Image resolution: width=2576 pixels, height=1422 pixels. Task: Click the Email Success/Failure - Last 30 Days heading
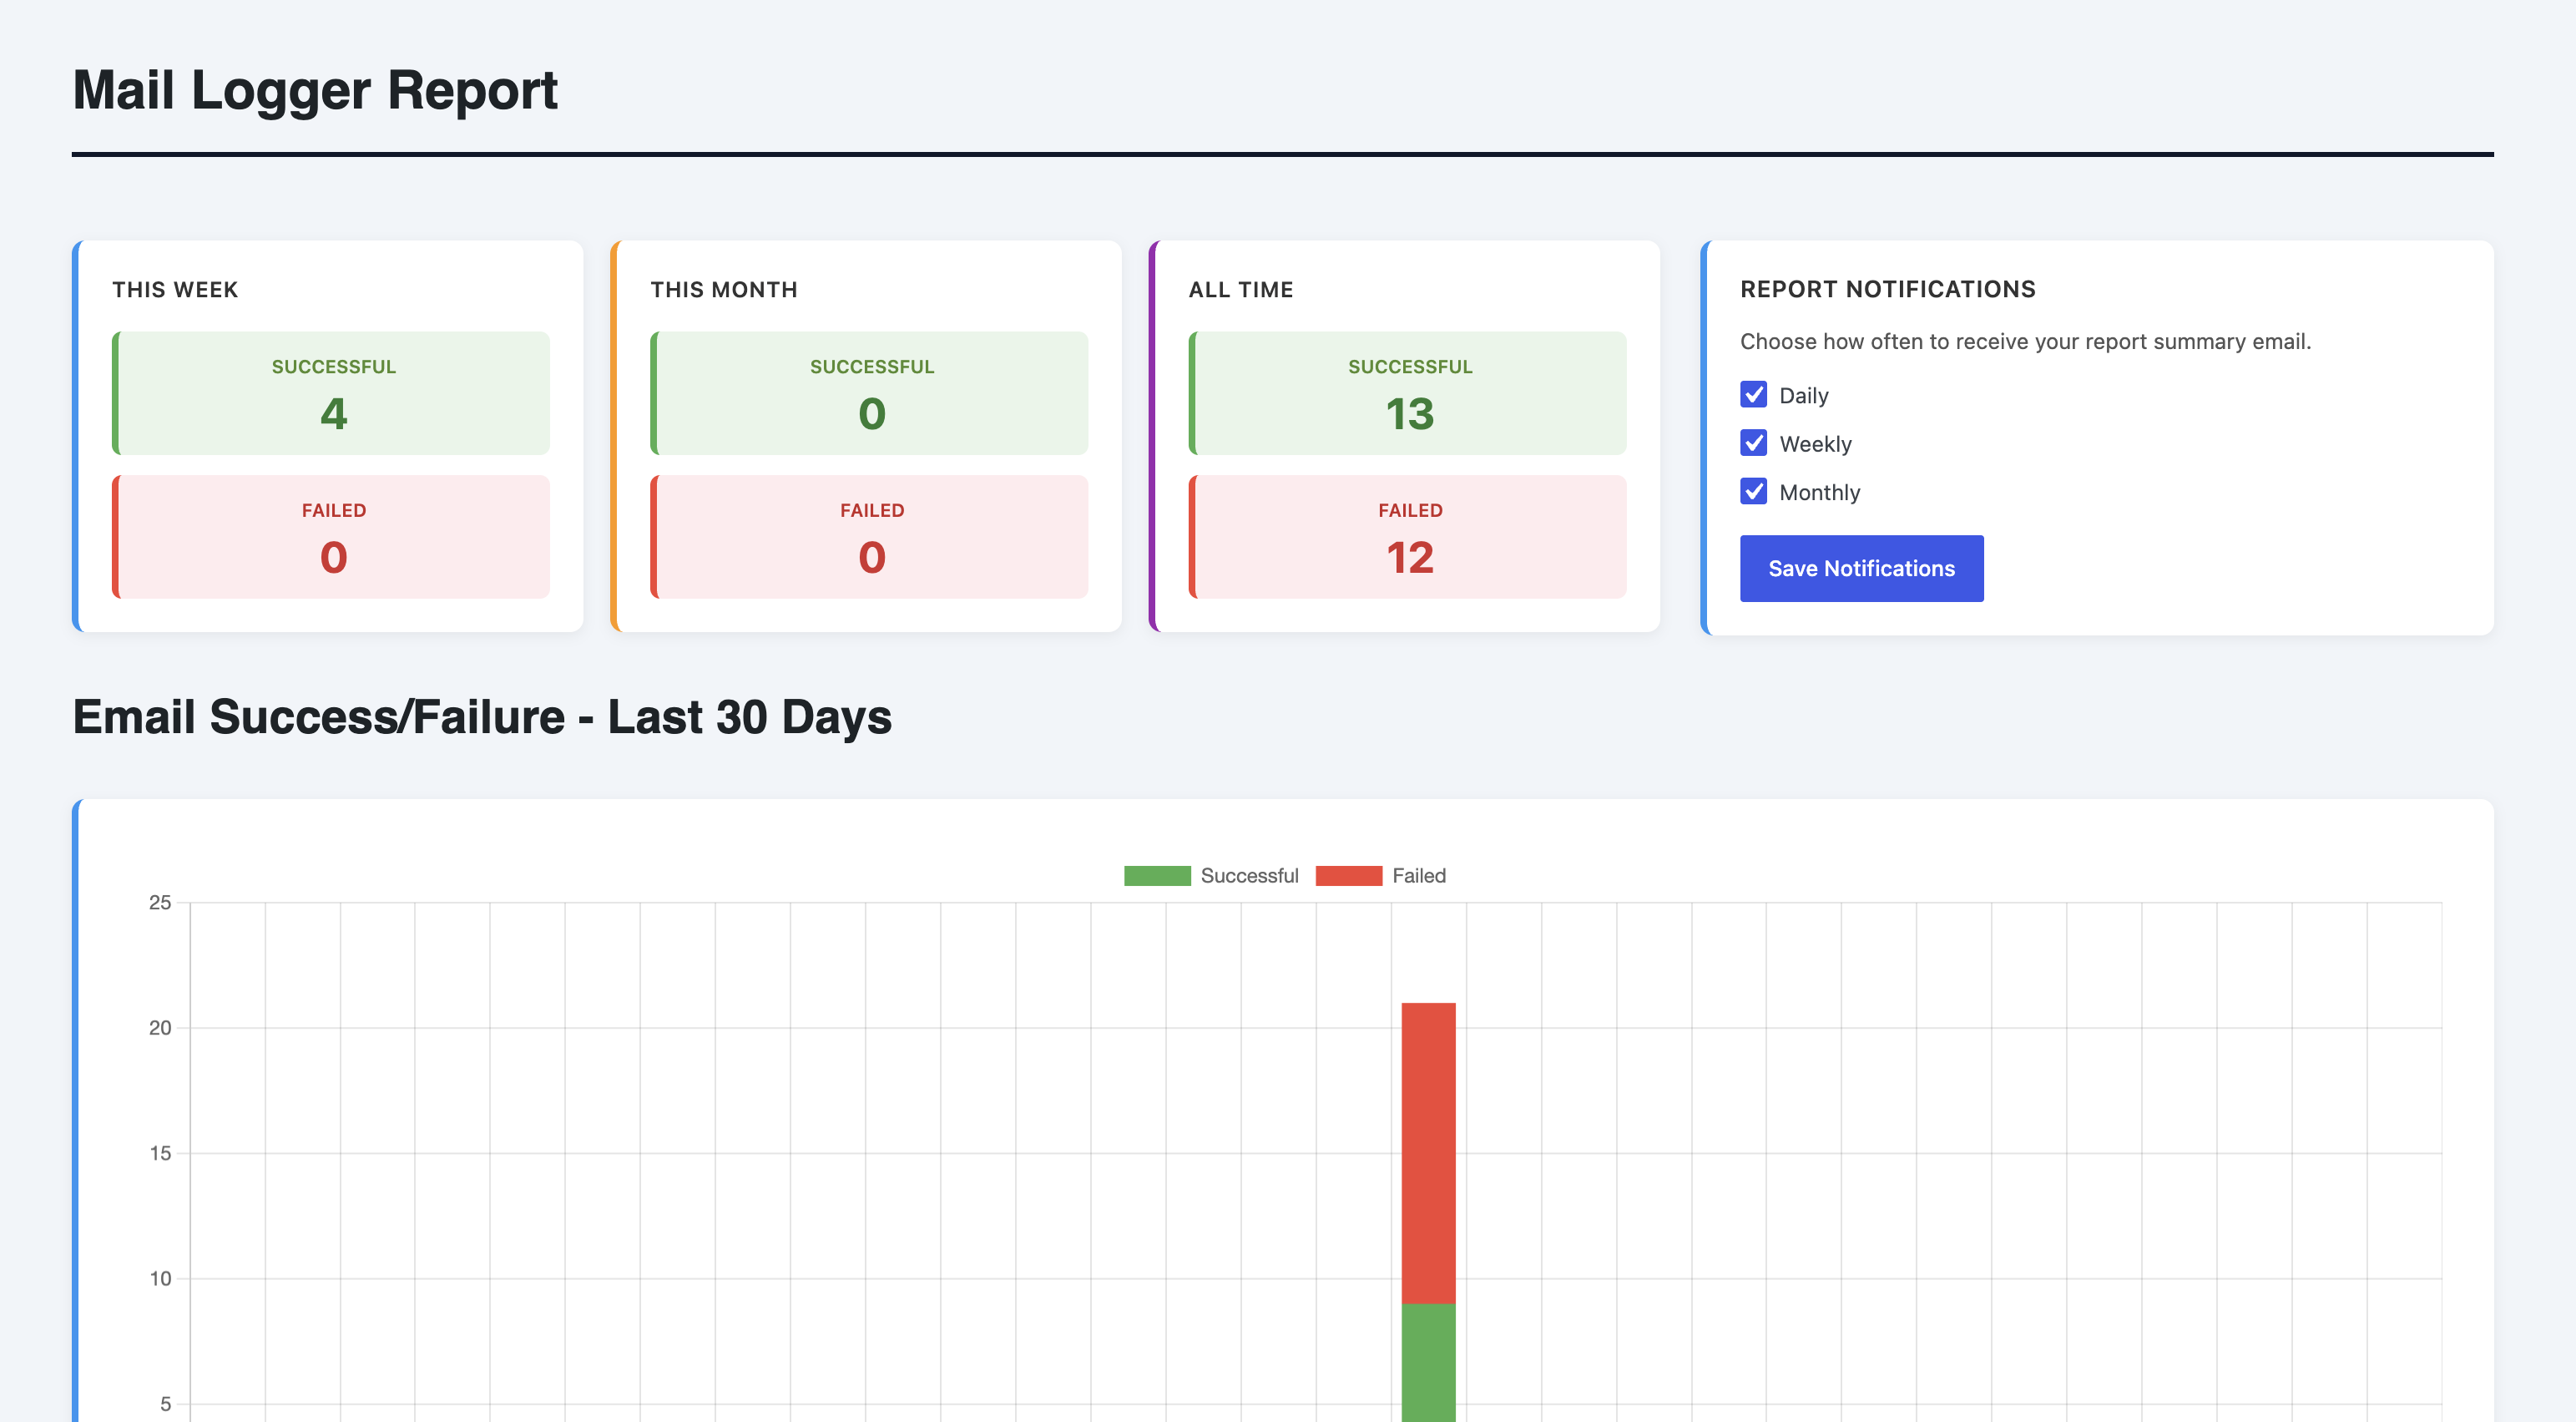[x=482, y=717]
